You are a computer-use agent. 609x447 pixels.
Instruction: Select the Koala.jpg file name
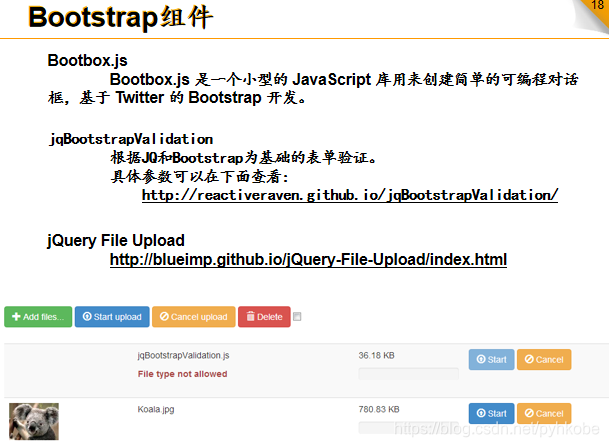pos(156,409)
